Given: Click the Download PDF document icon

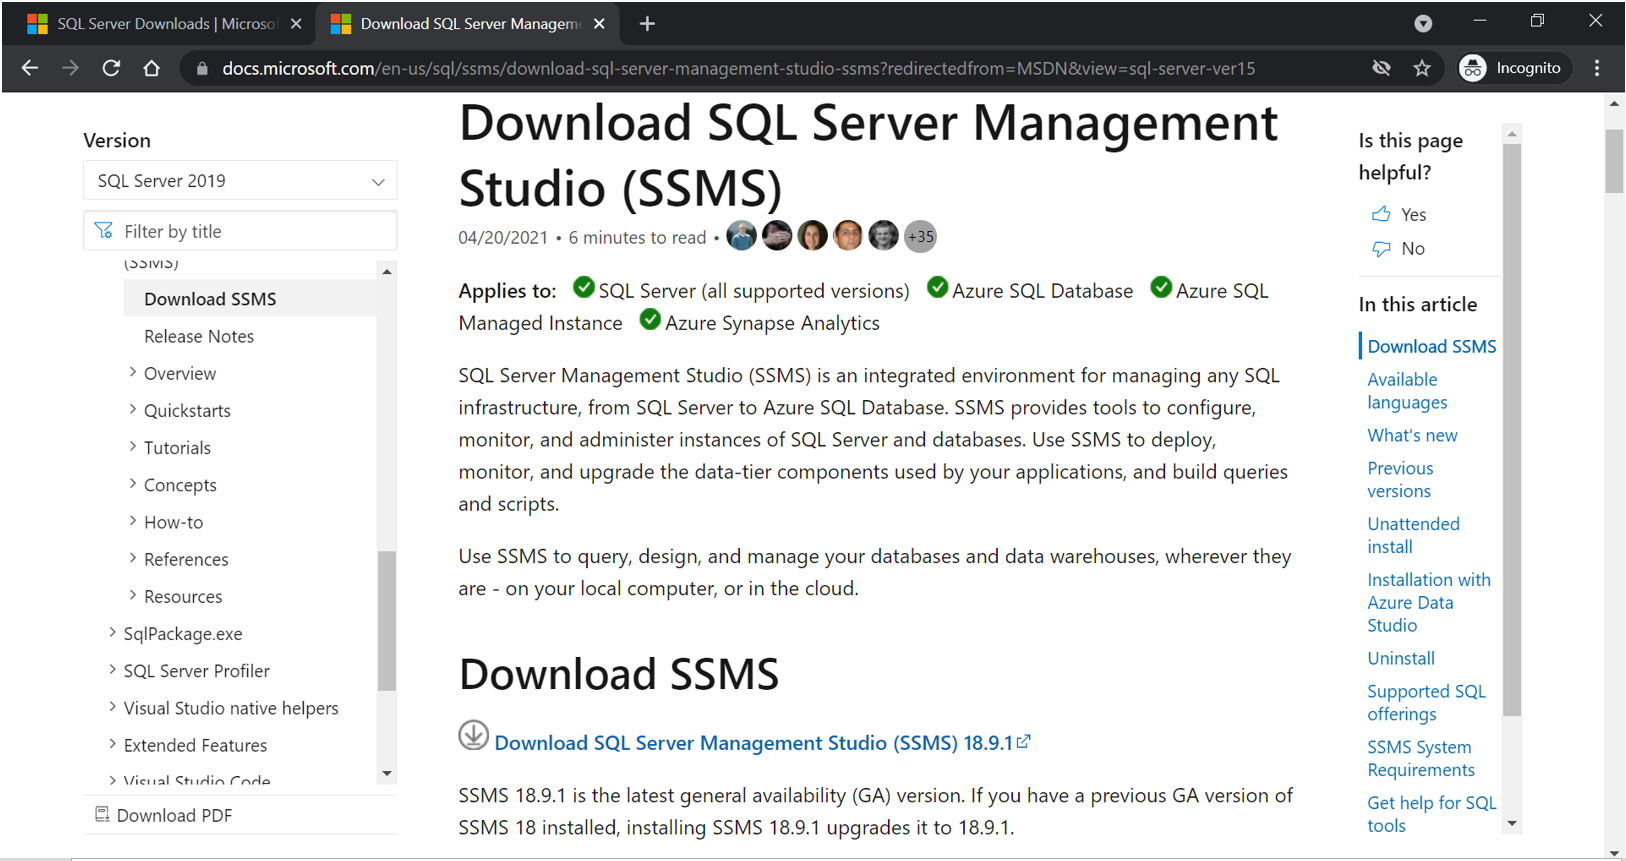Looking at the screenshot, I should (102, 815).
